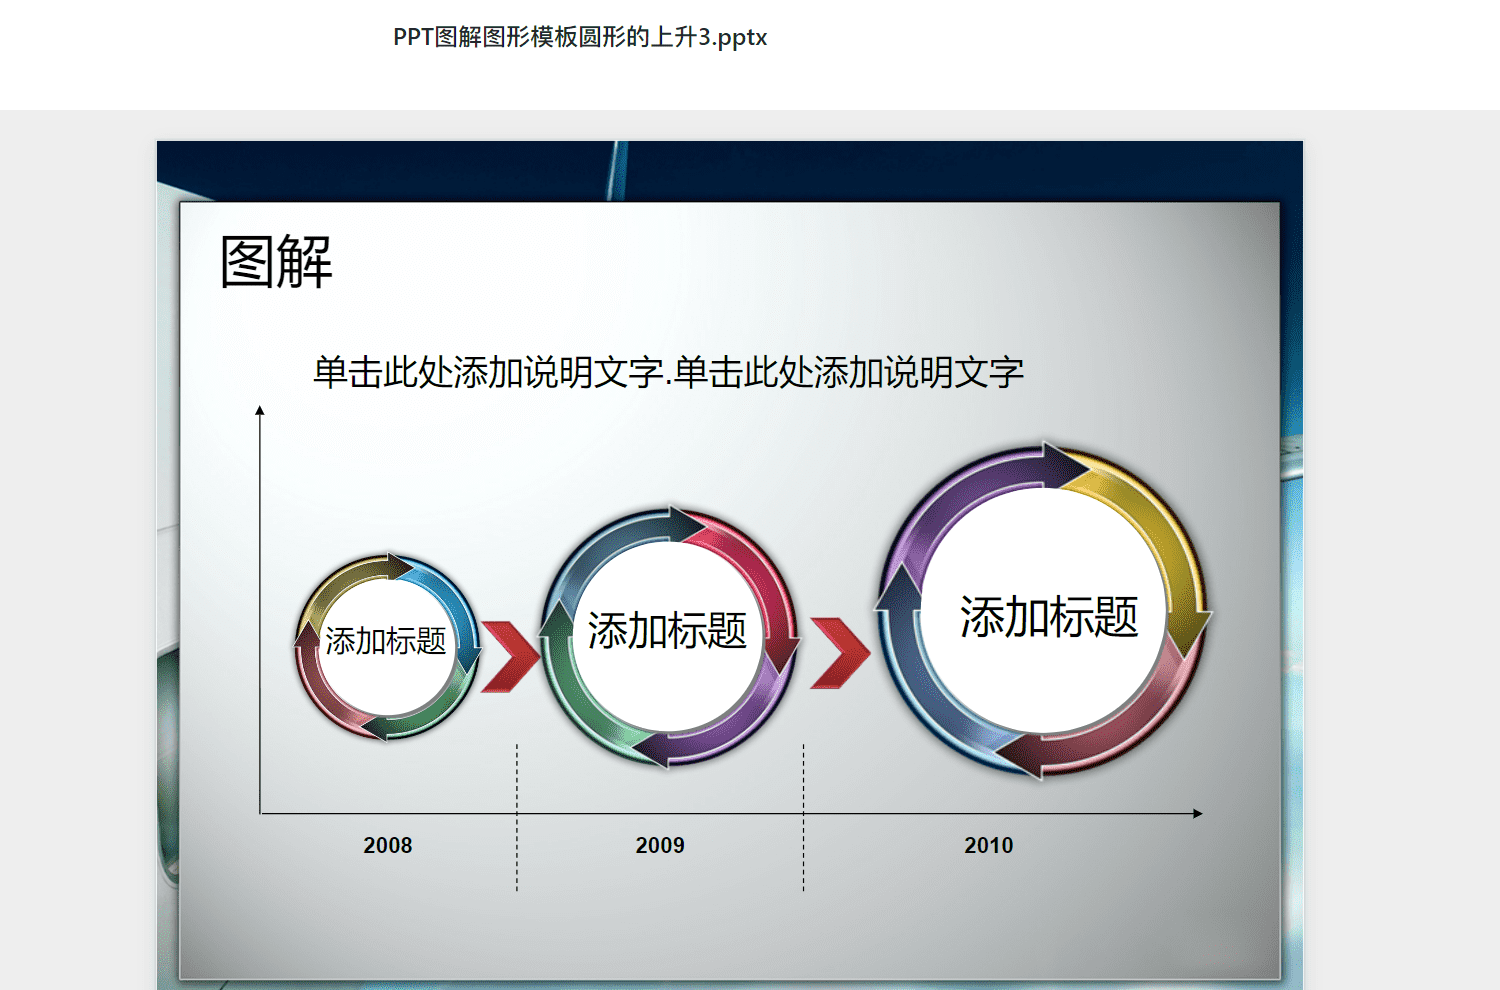Click the file name PPT图解图形模板圆形的上升3.pptx
This screenshot has height=990, width=1500.
point(580,37)
